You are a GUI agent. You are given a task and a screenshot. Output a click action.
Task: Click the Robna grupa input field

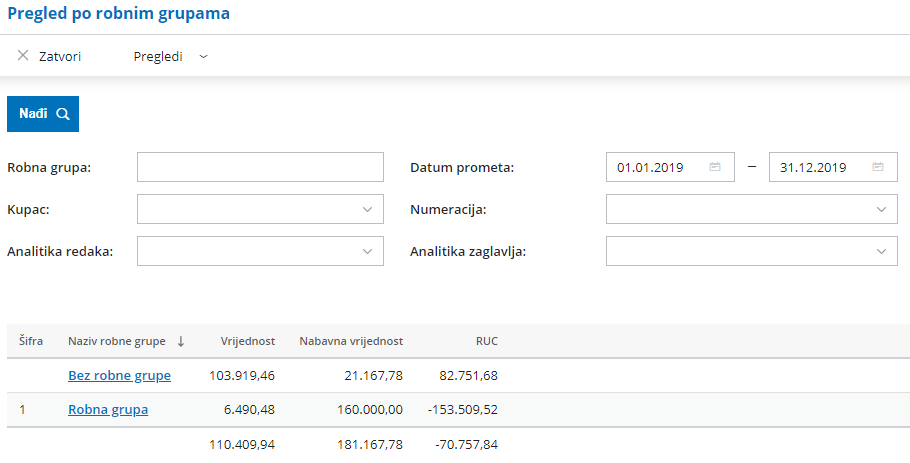[x=260, y=167]
